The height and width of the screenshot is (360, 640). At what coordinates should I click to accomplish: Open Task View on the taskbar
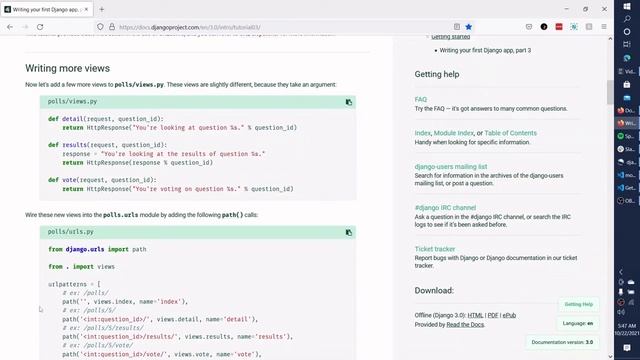(627, 44)
